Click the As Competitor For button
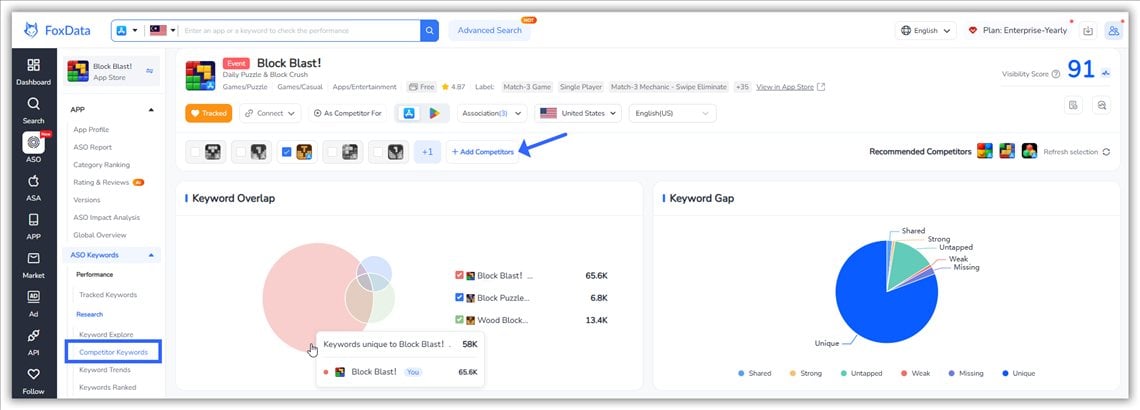The image size is (1140, 410). coord(348,113)
